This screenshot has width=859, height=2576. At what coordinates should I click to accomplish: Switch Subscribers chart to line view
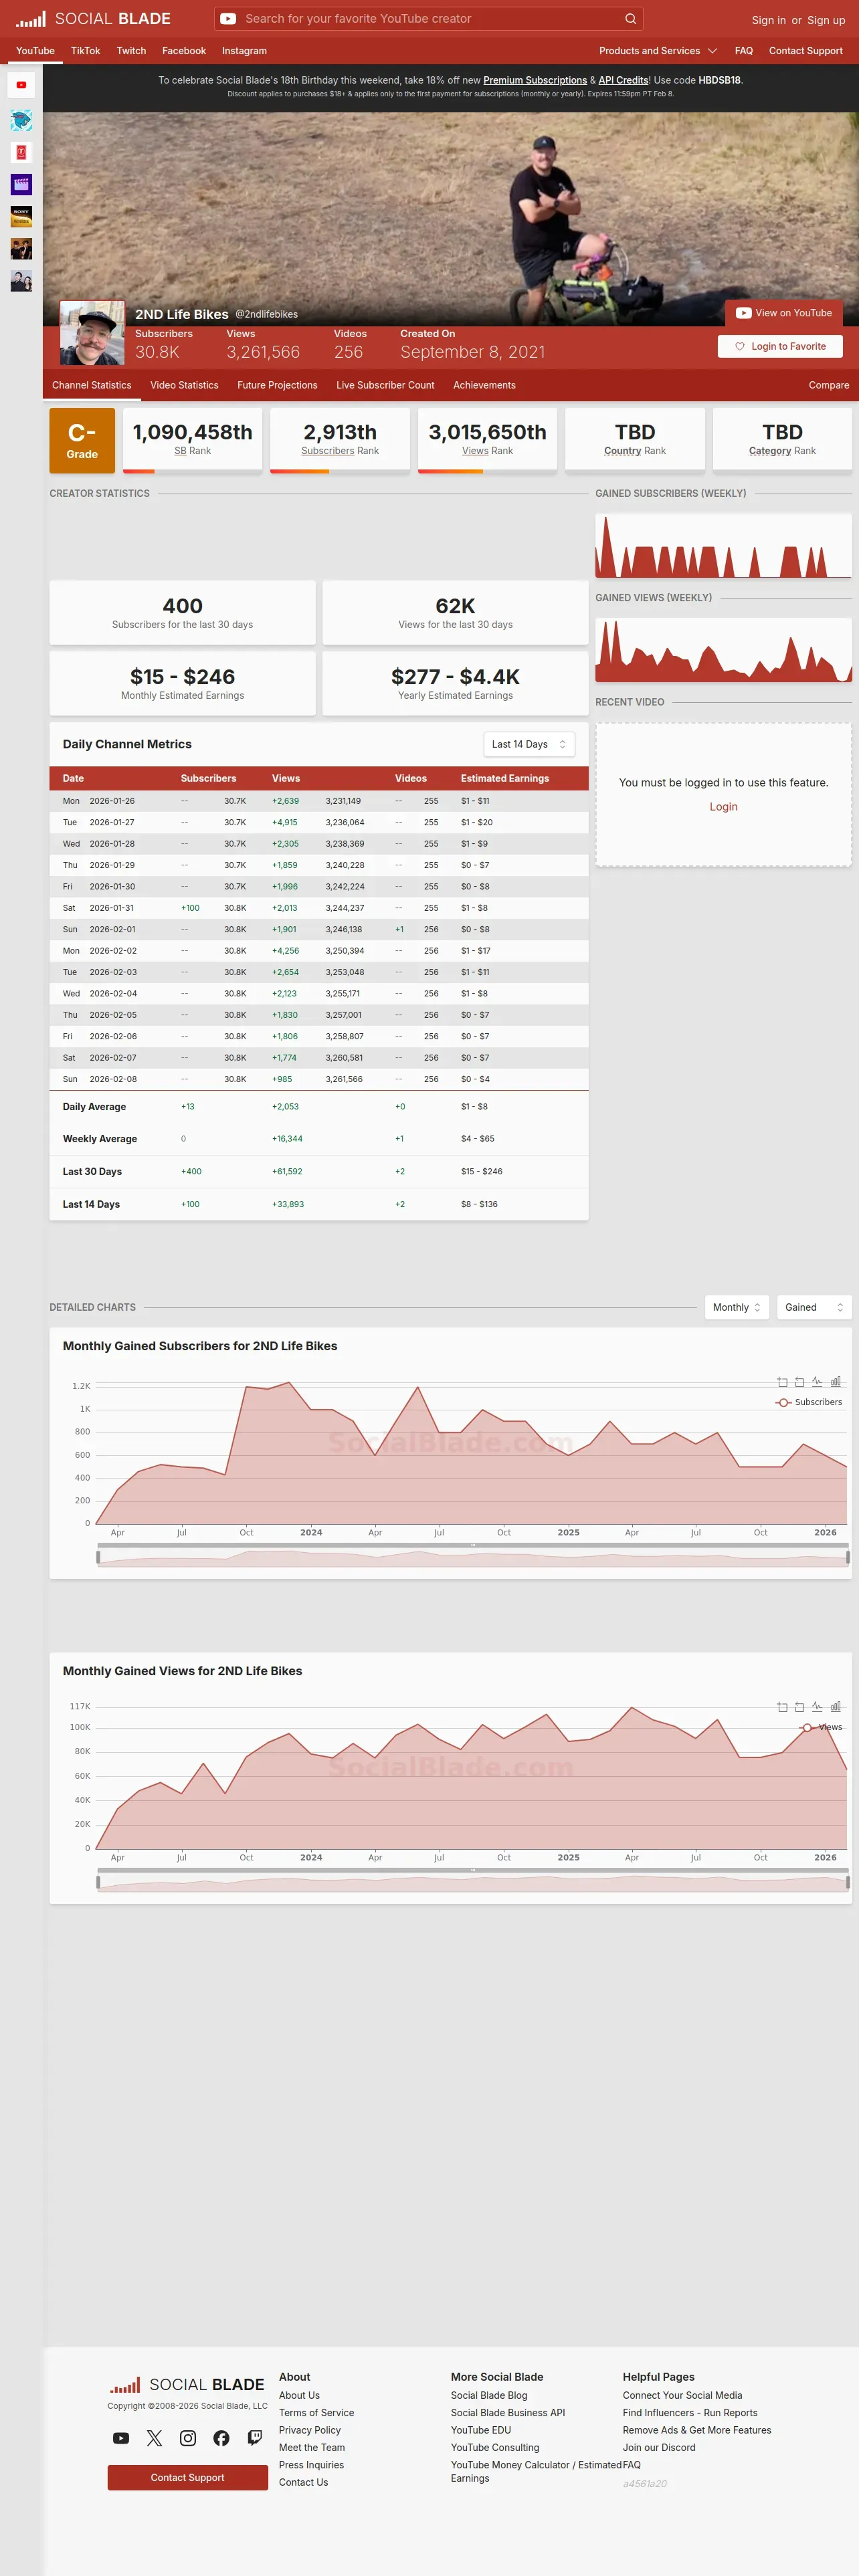point(817,1382)
